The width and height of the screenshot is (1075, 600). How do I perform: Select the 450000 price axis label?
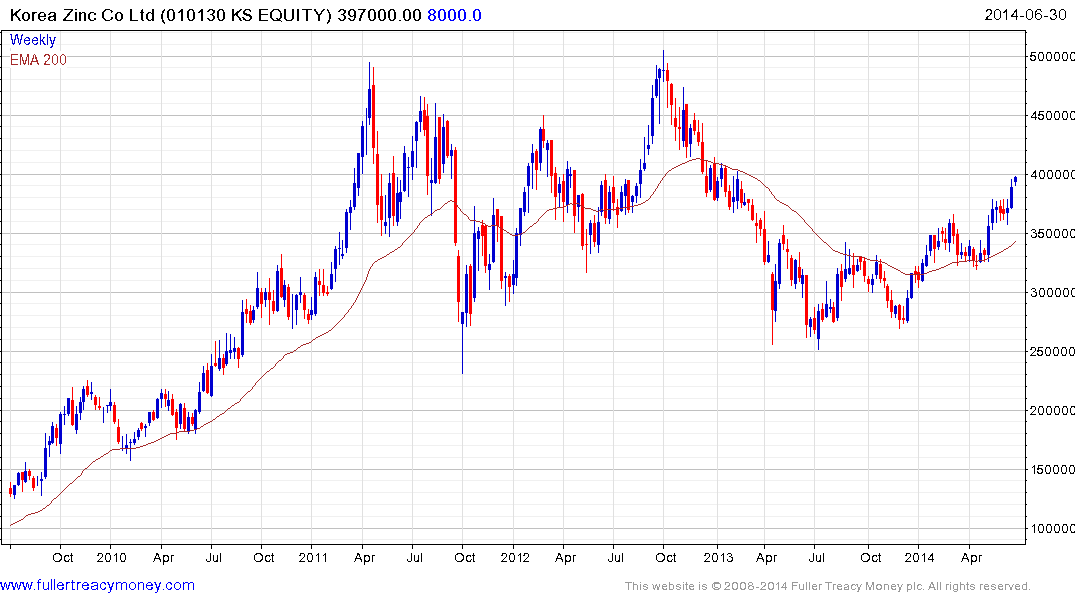[x=1052, y=115]
